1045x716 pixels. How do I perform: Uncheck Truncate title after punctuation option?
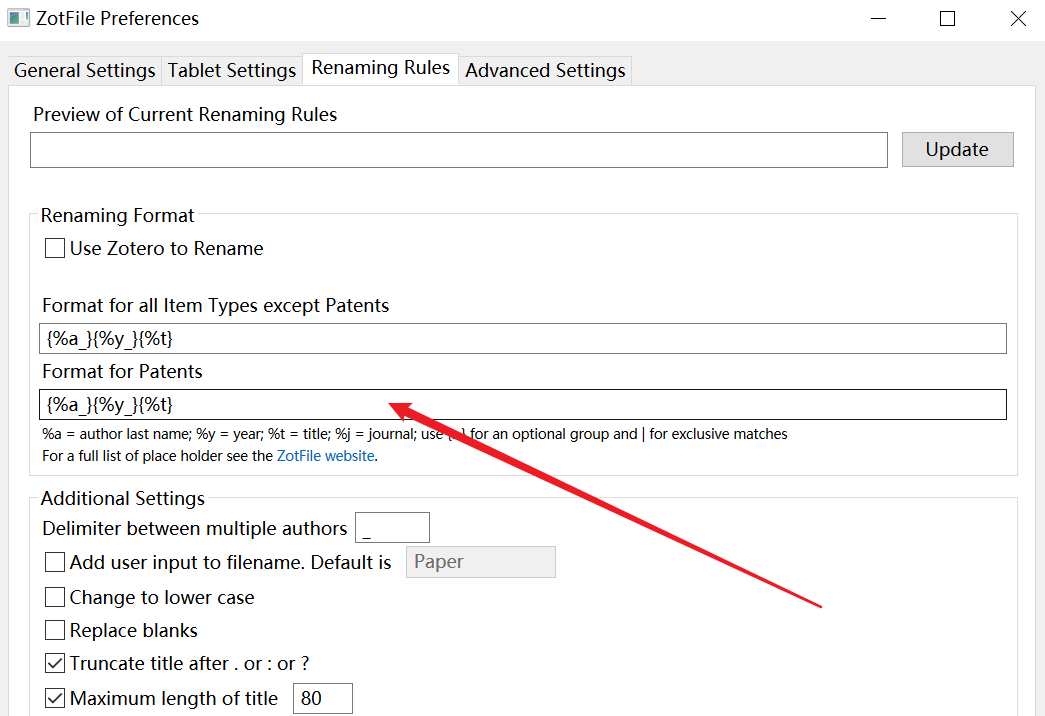coord(56,664)
